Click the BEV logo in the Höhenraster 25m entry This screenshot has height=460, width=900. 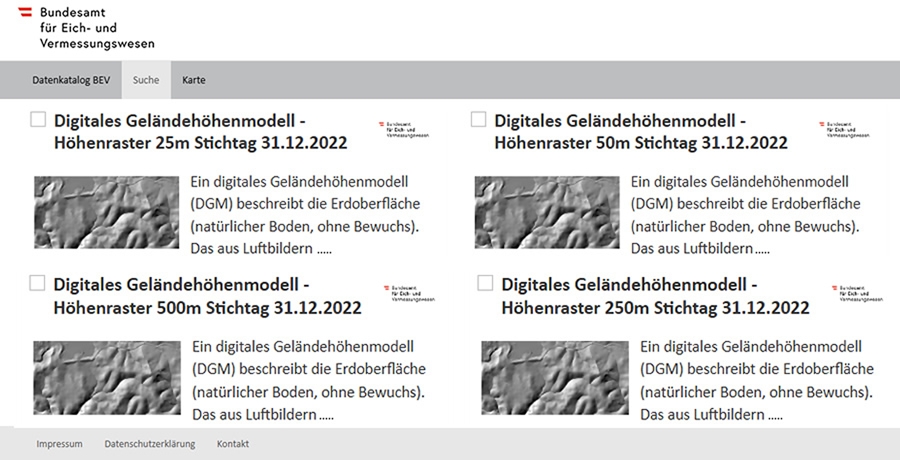pos(402,129)
